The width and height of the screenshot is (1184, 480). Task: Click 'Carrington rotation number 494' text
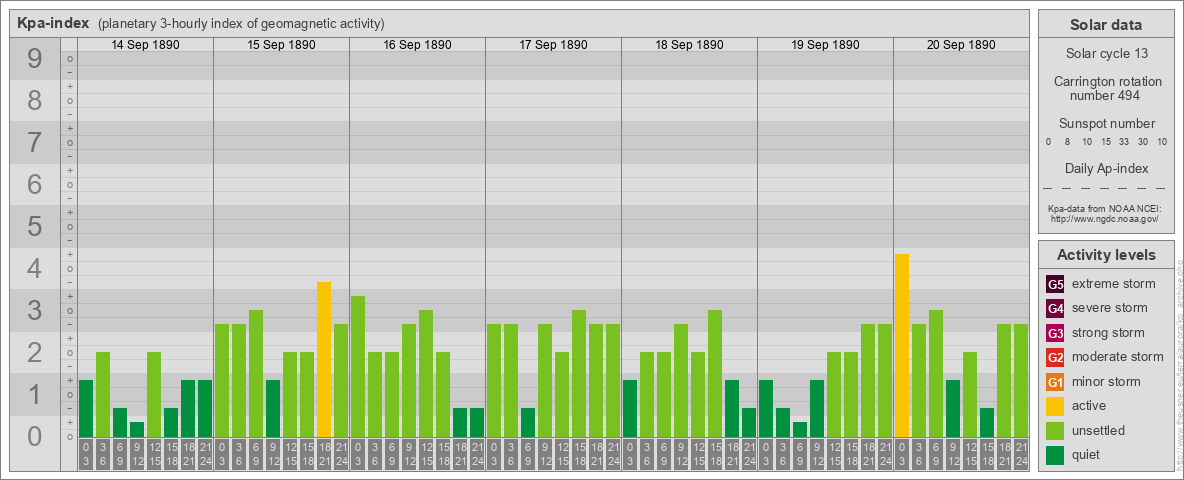(1106, 88)
